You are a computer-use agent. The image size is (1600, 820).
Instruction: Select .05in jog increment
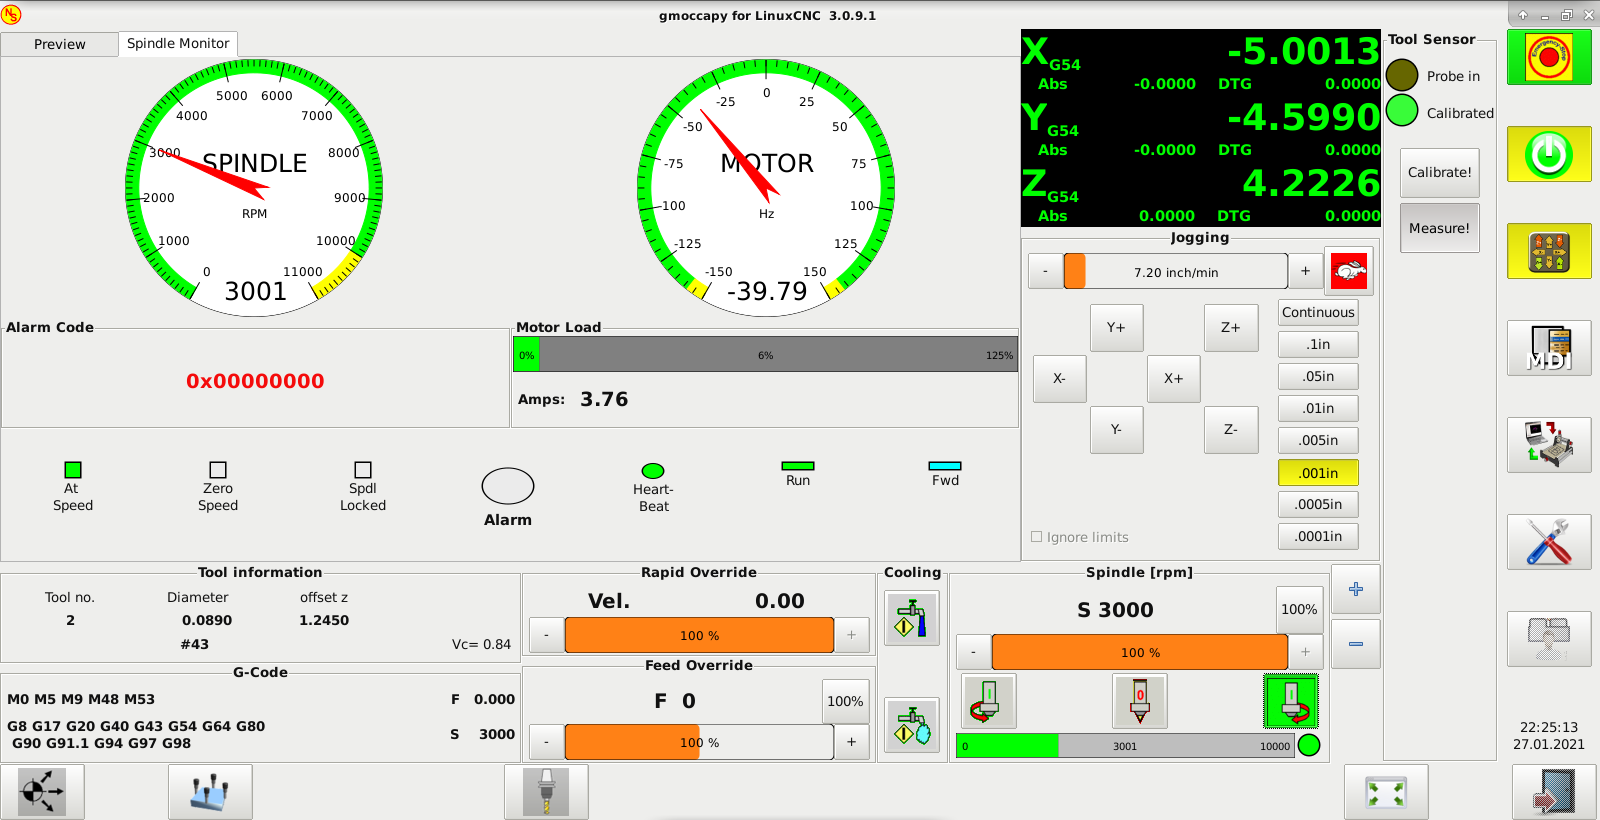(1318, 376)
